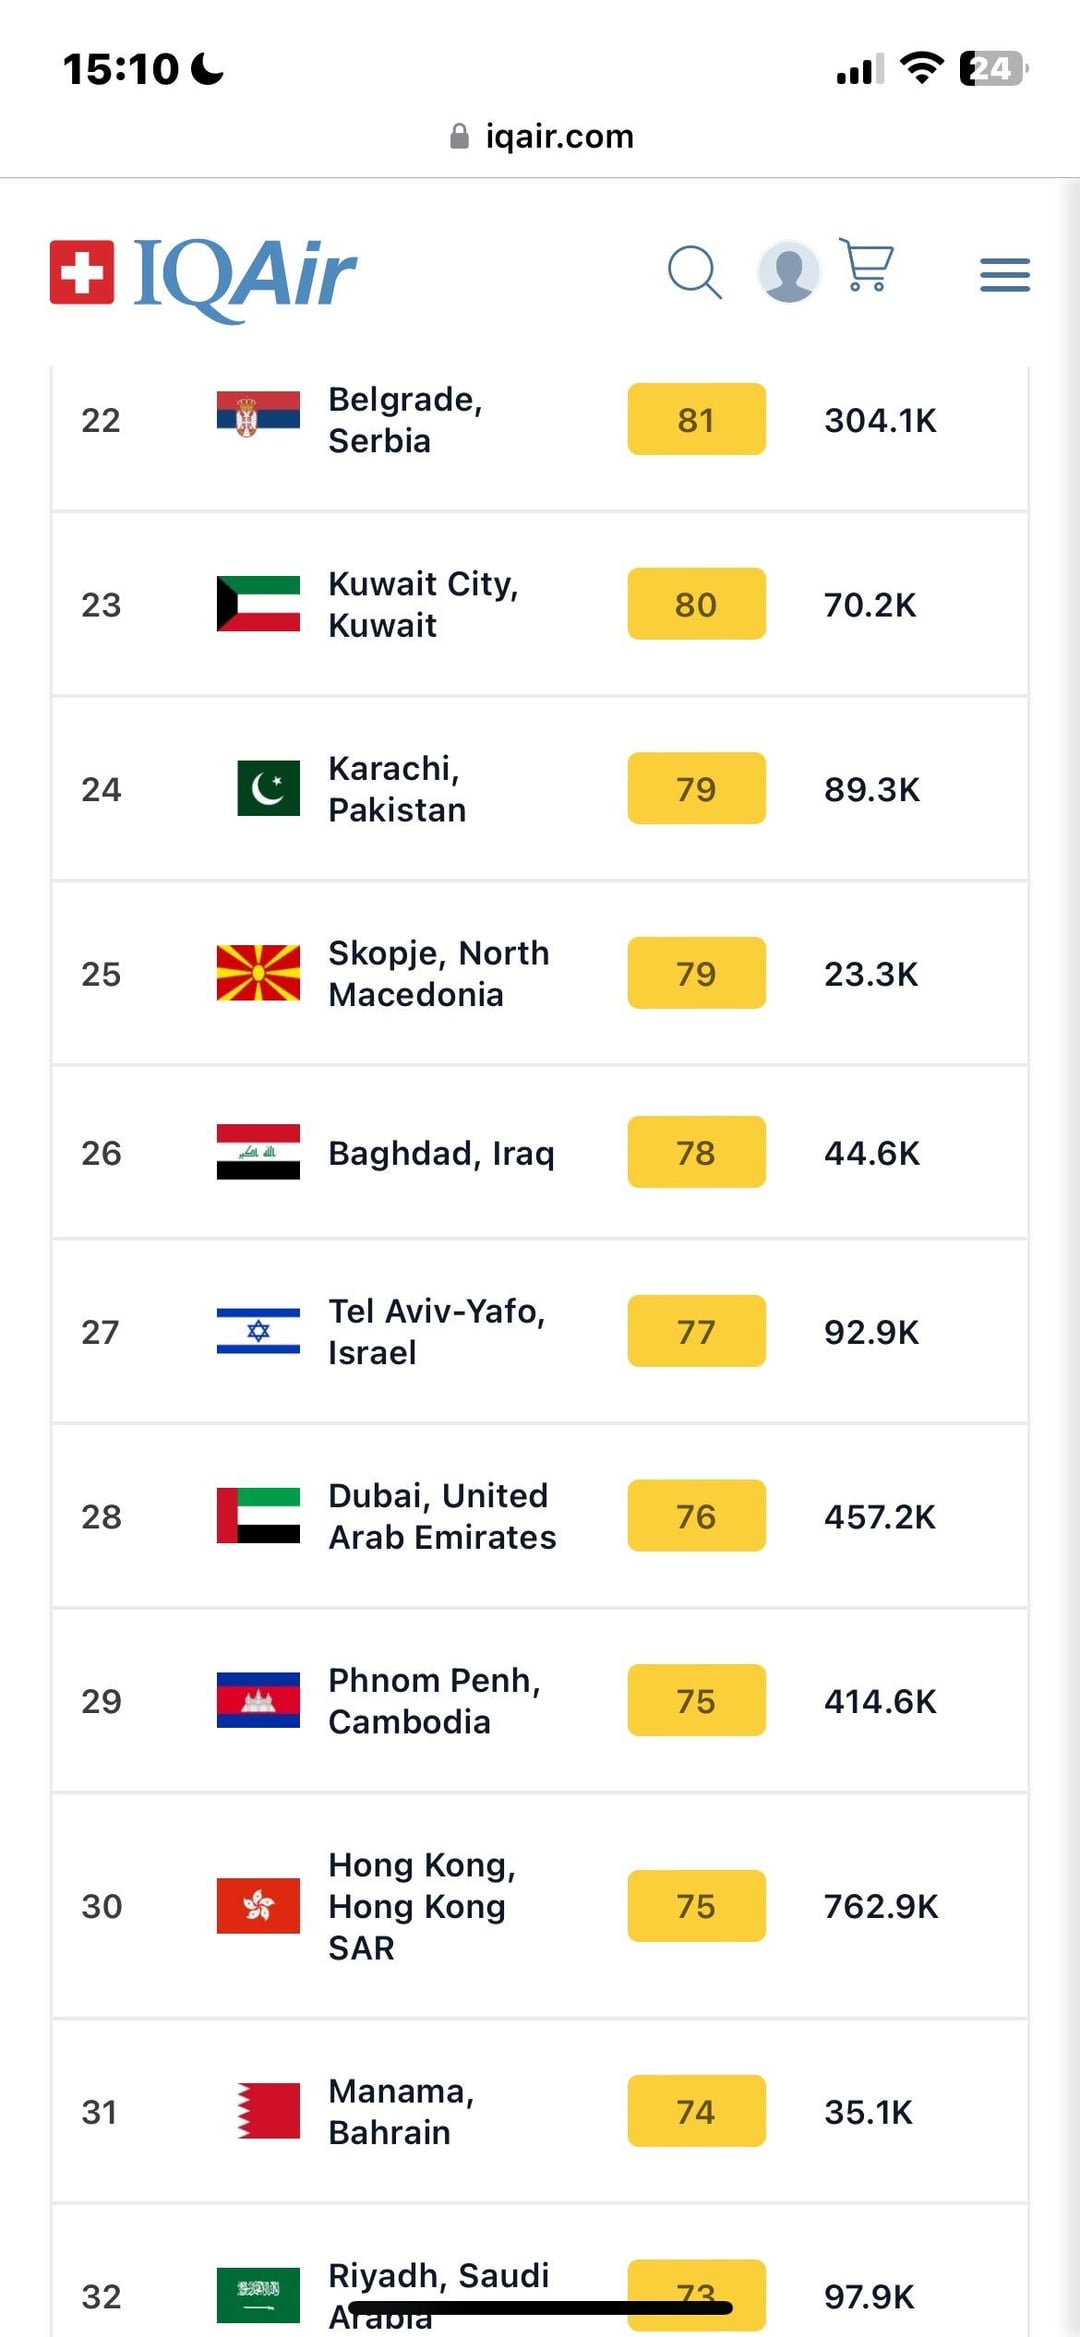Select Dubai, United Arab Emirates entry
Image resolution: width=1080 pixels, height=2337 pixels.
pos(442,1516)
